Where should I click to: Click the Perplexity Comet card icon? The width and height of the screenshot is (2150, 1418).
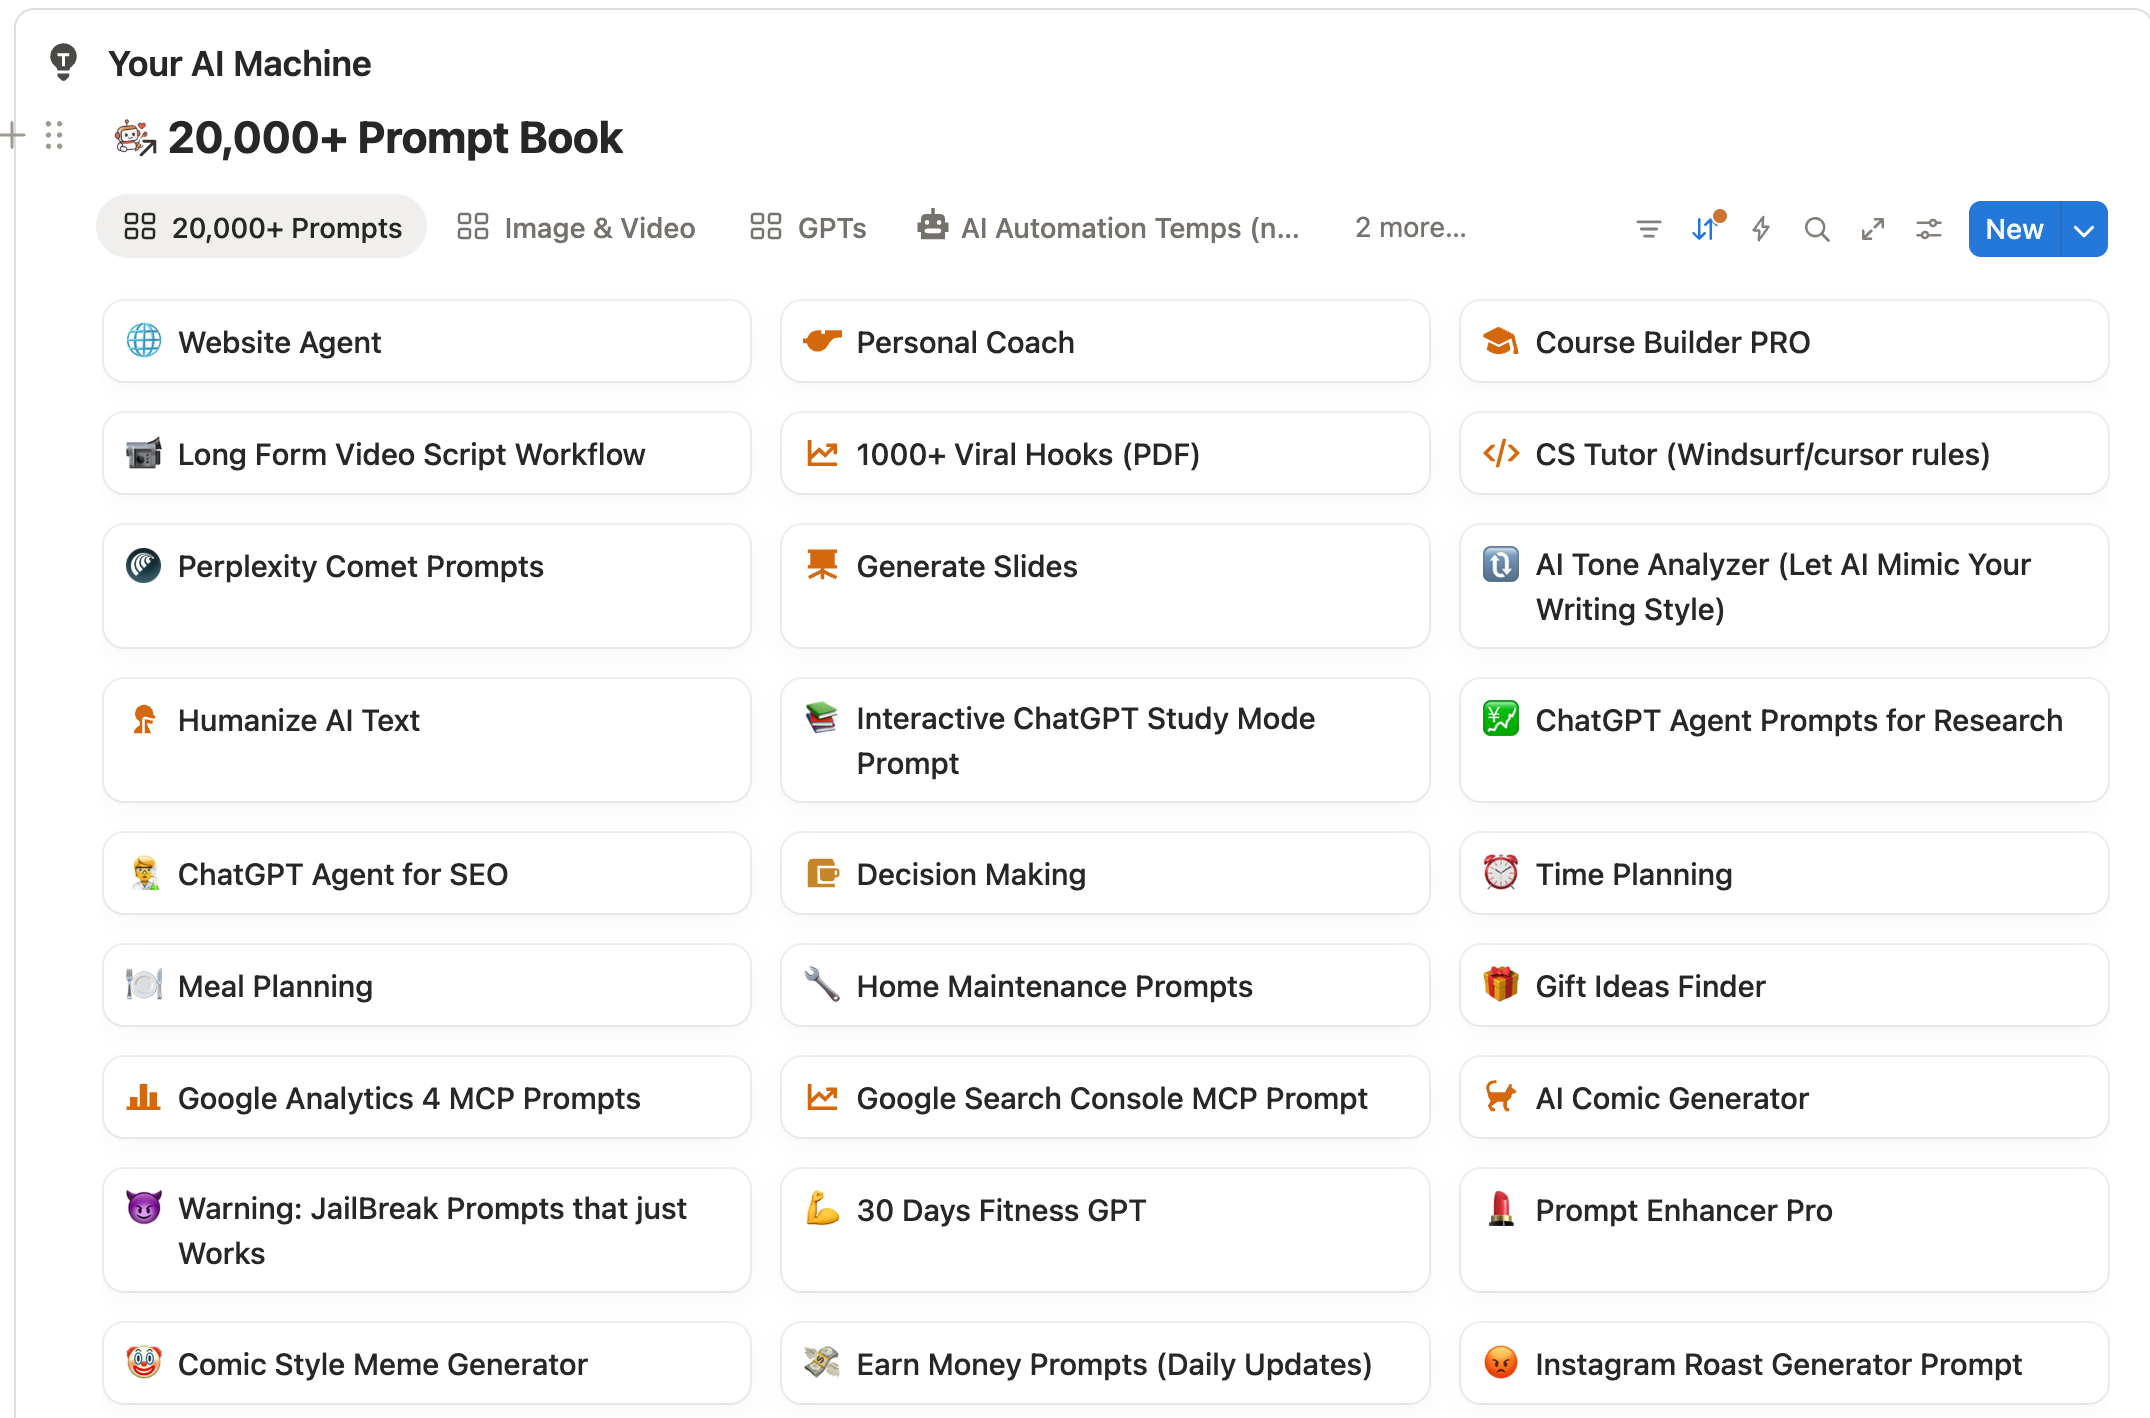pyautogui.click(x=144, y=566)
